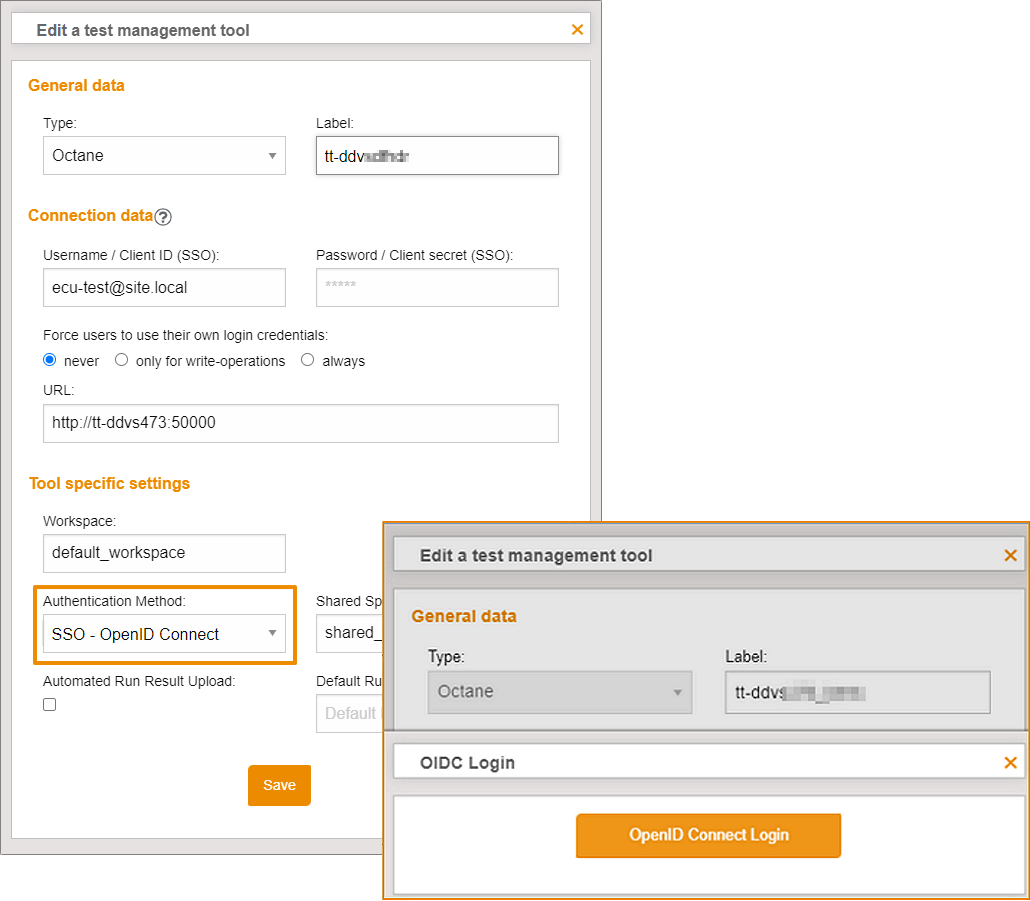The image size is (1030, 901).
Task: Select the 'never' radio option
Action: coord(50,360)
